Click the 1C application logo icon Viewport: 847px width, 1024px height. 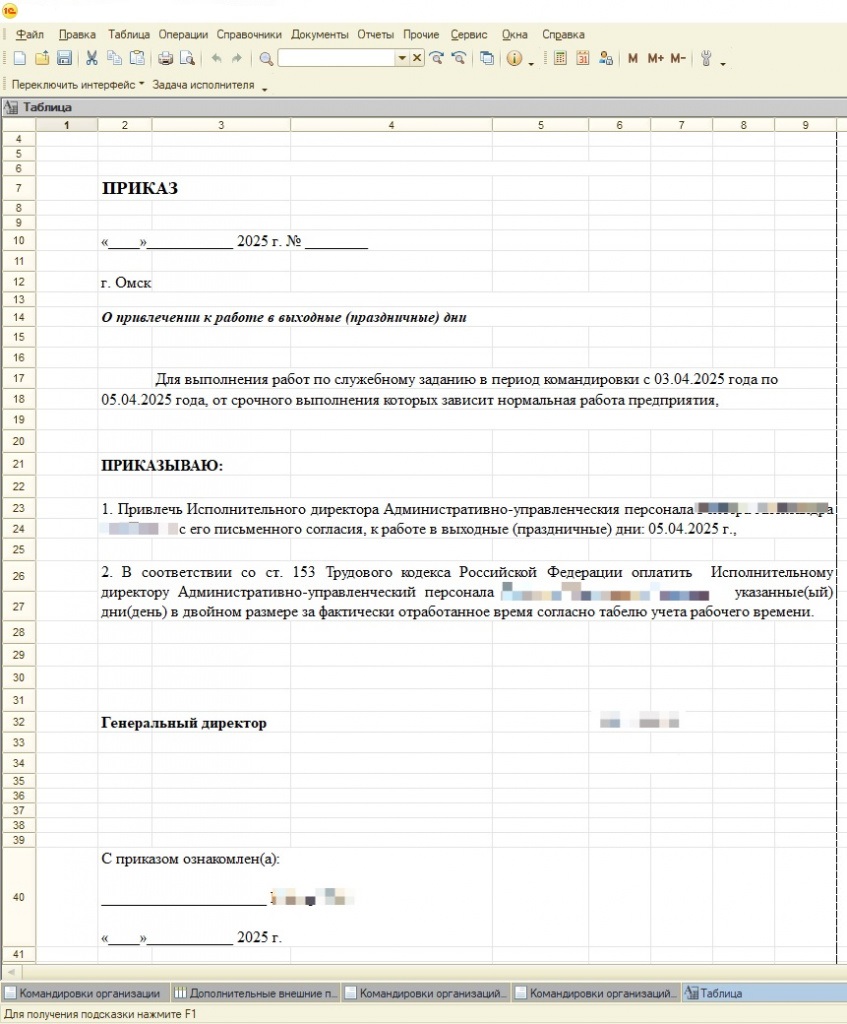tap(9, 10)
